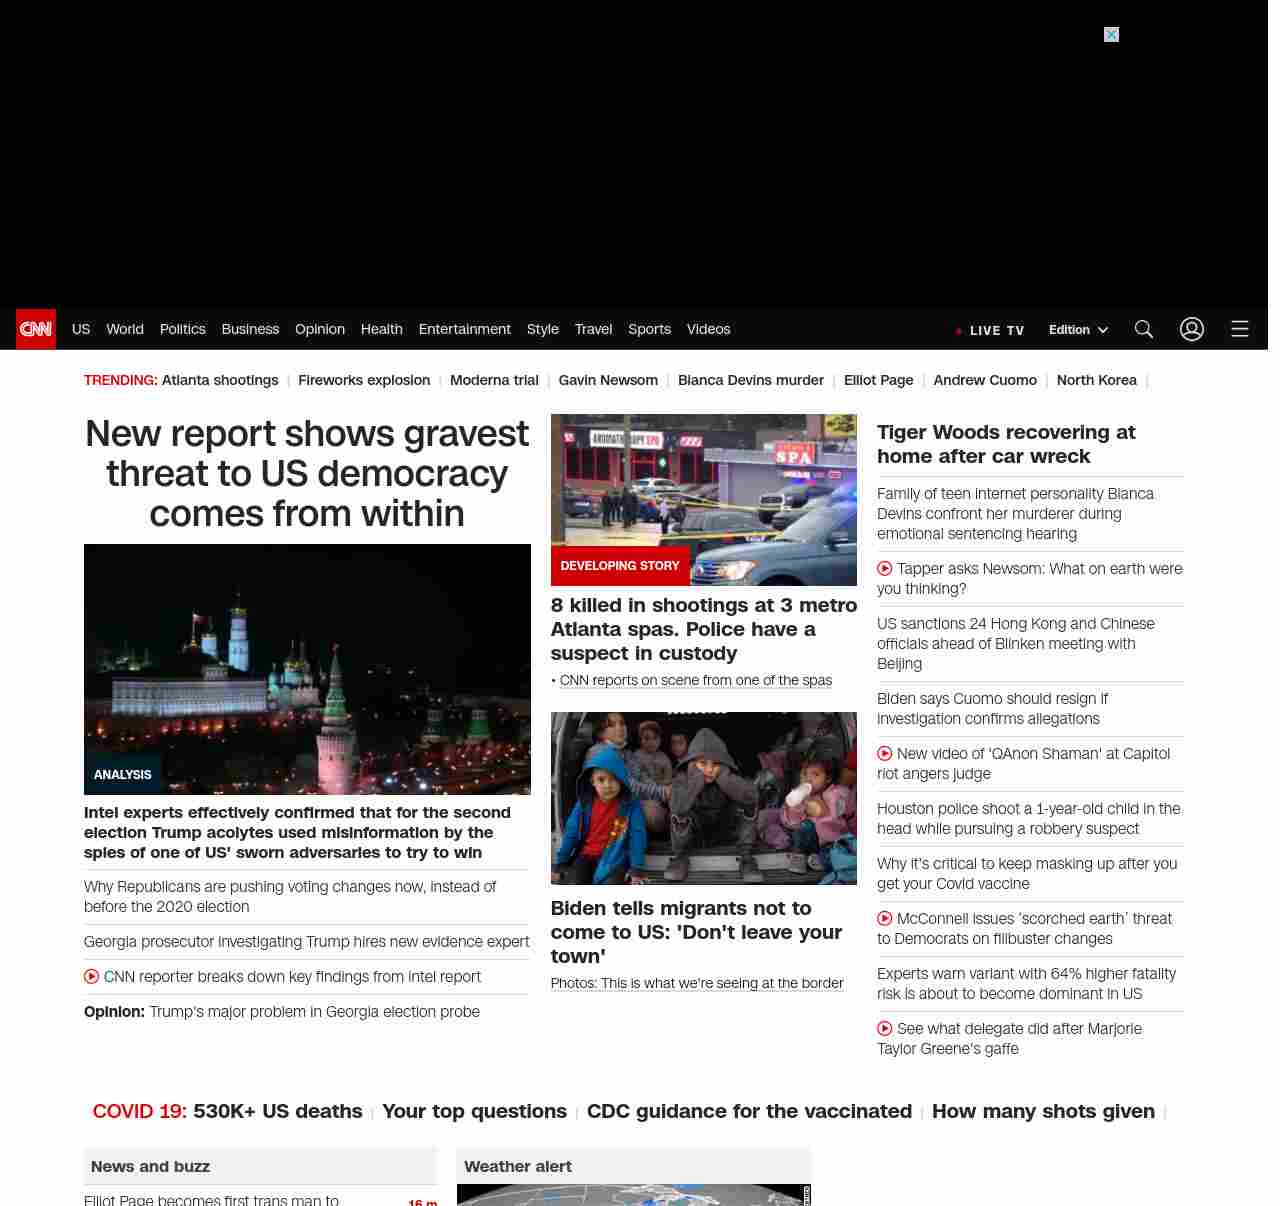
Task: Open the Kremlin analysis image
Action: coord(307,669)
